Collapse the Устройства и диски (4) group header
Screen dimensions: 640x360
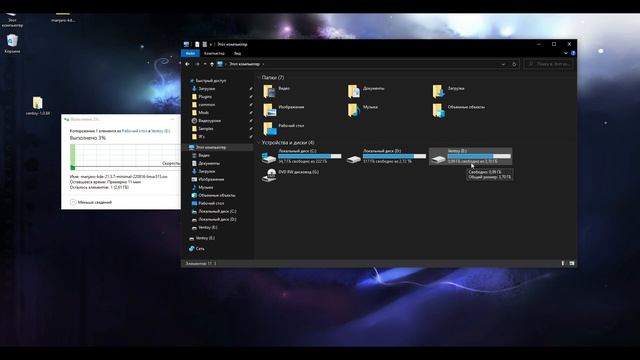[288, 143]
